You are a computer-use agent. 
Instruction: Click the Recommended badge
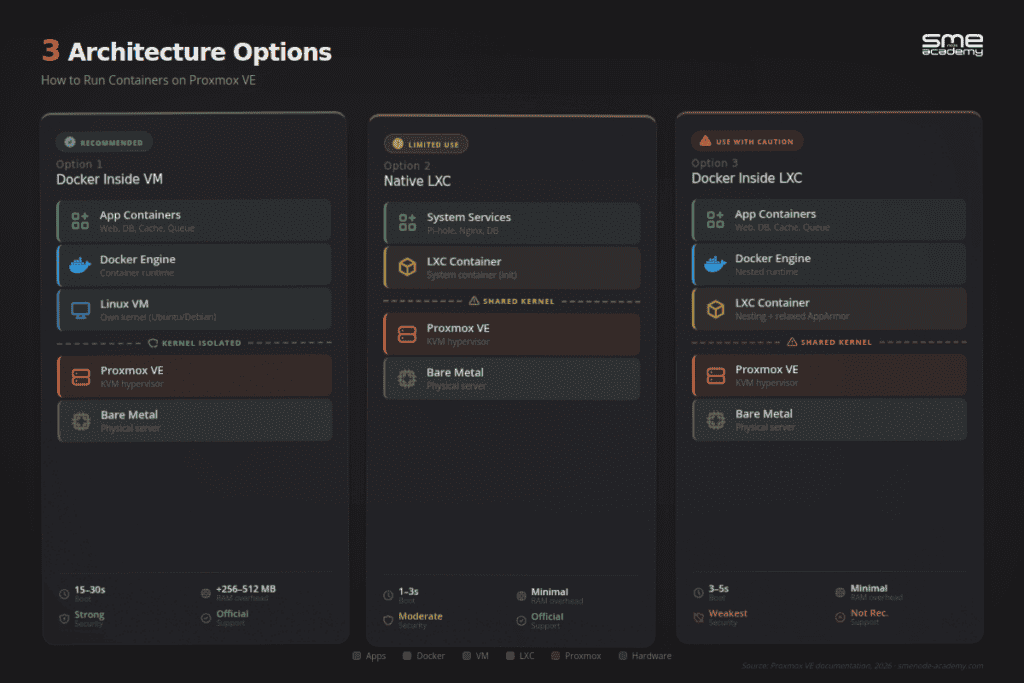pos(104,142)
